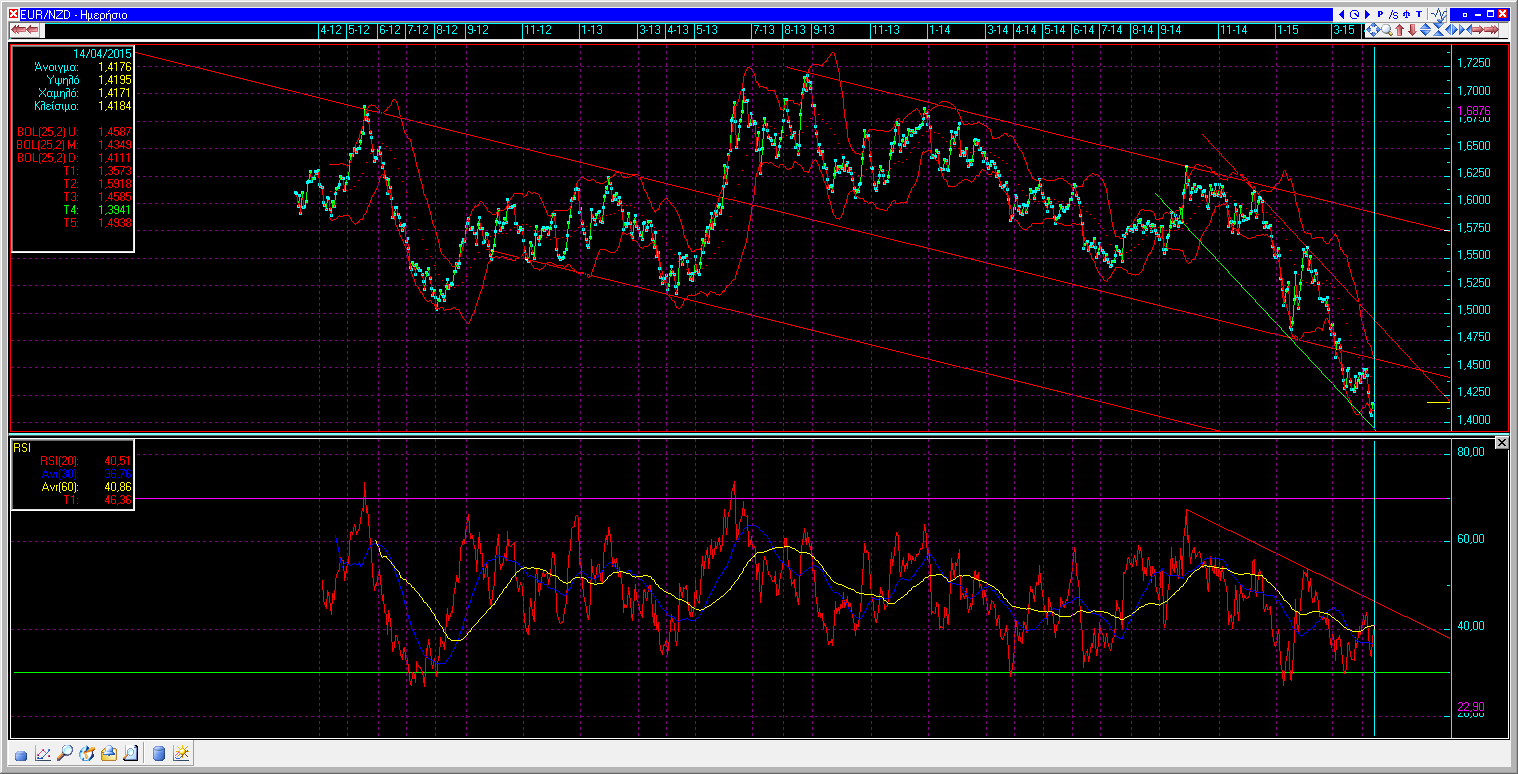
Task: Click the four-way pan arrows icon
Action: [1373, 30]
